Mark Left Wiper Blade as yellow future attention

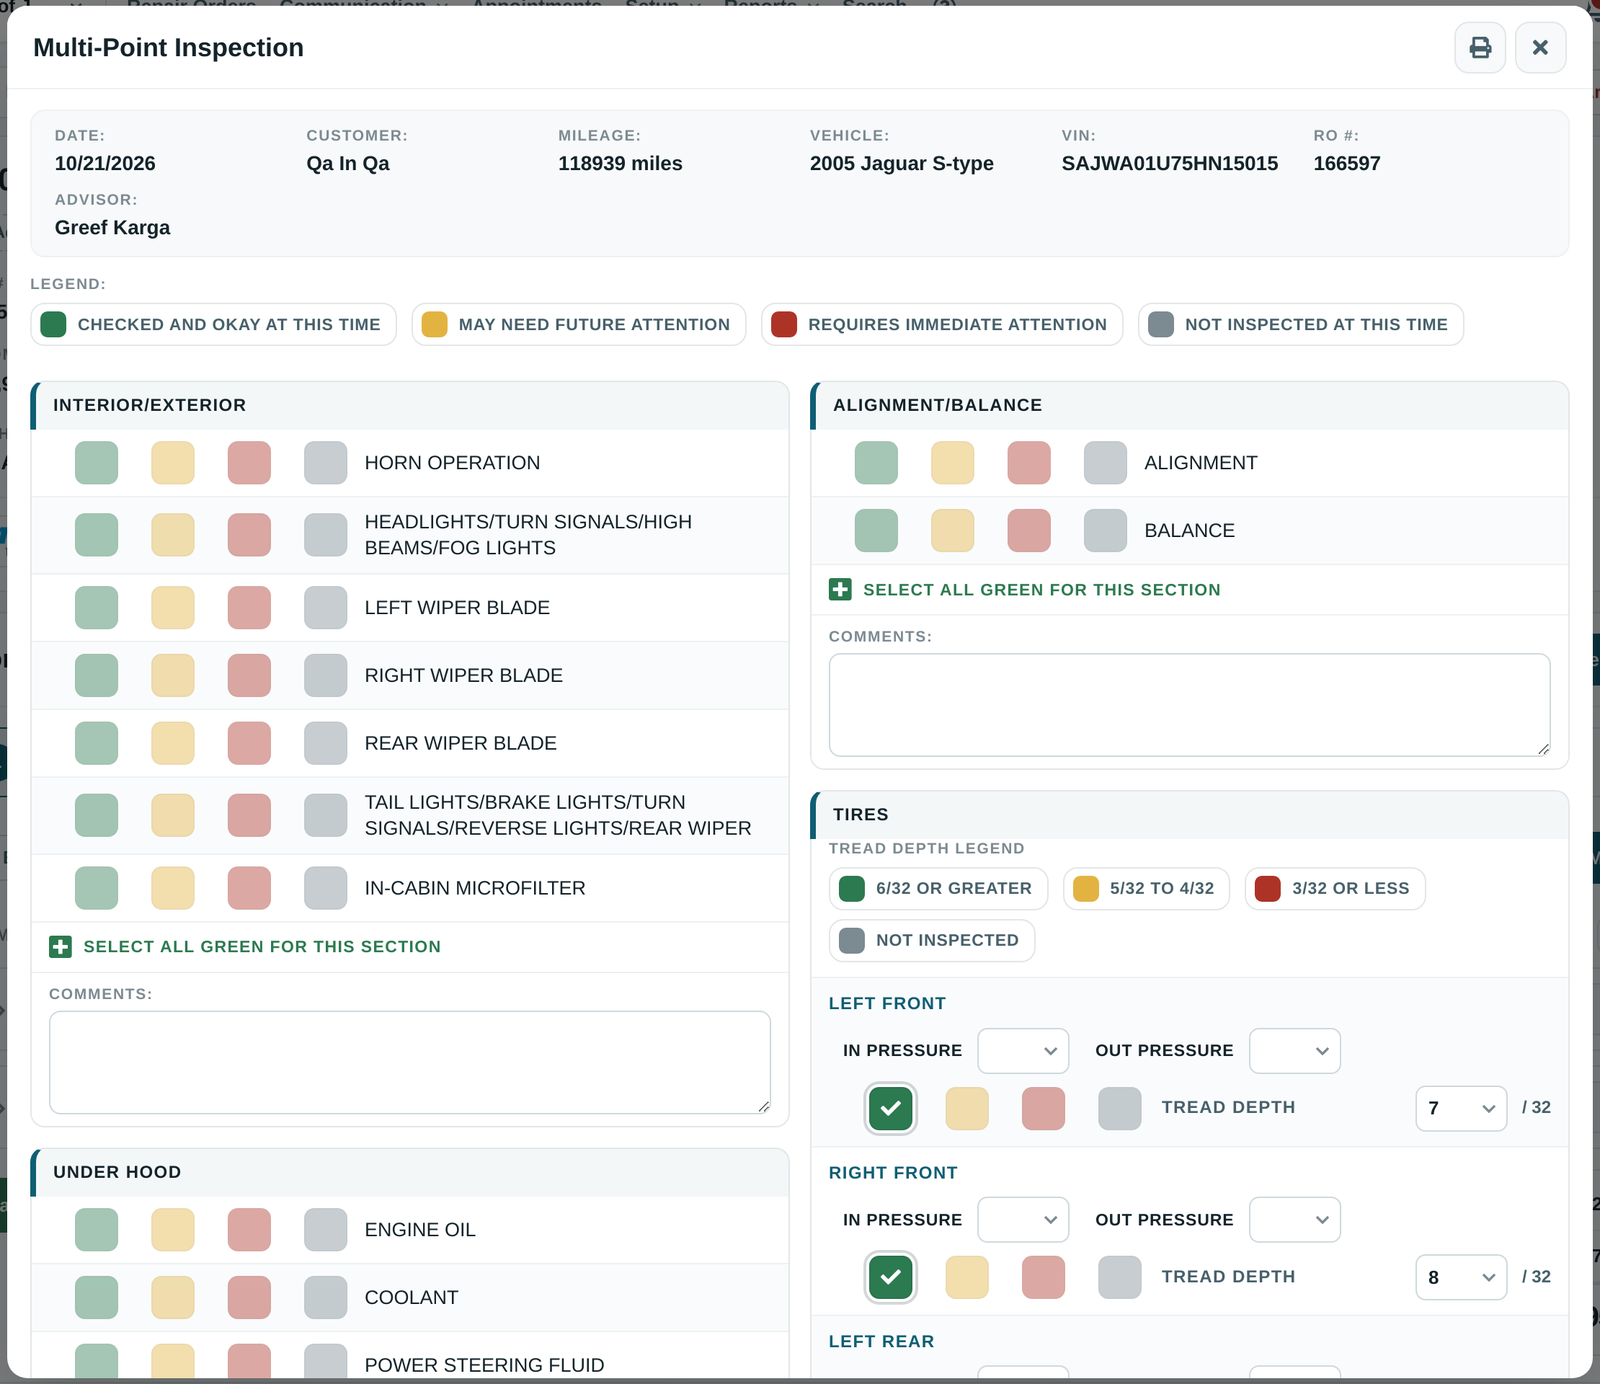[x=173, y=608]
